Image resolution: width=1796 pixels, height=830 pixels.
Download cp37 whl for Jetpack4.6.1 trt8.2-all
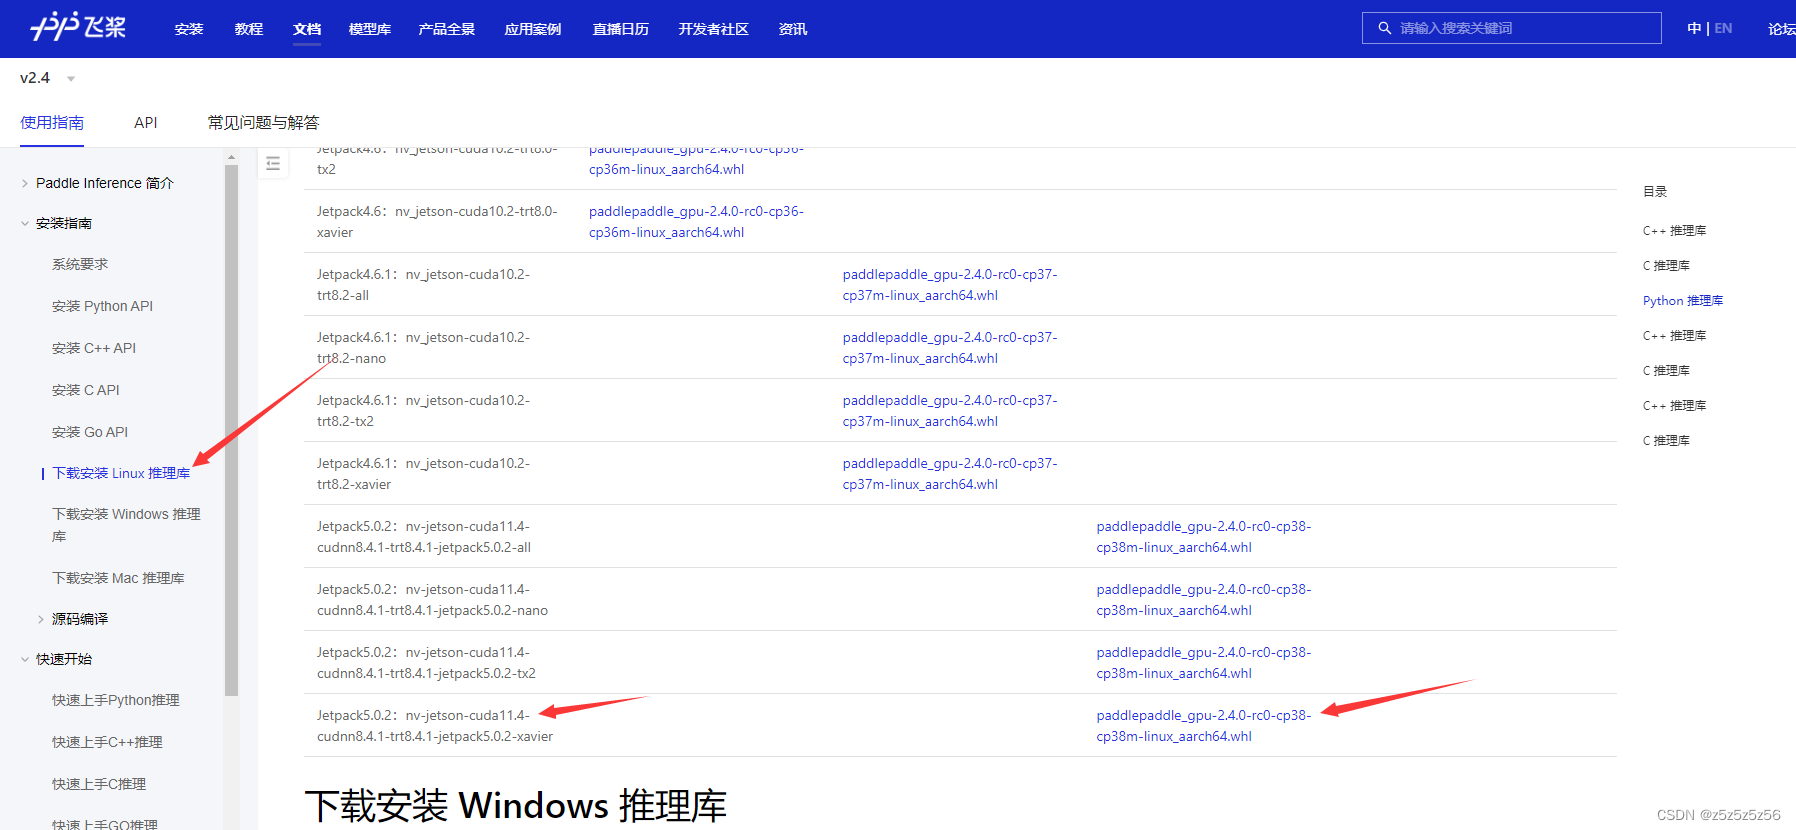950,285
